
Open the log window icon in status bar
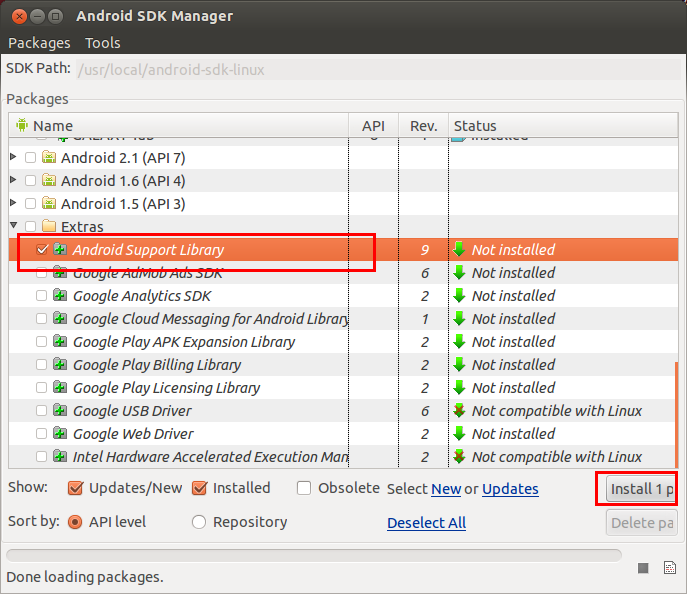pyautogui.click(x=669, y=567)
